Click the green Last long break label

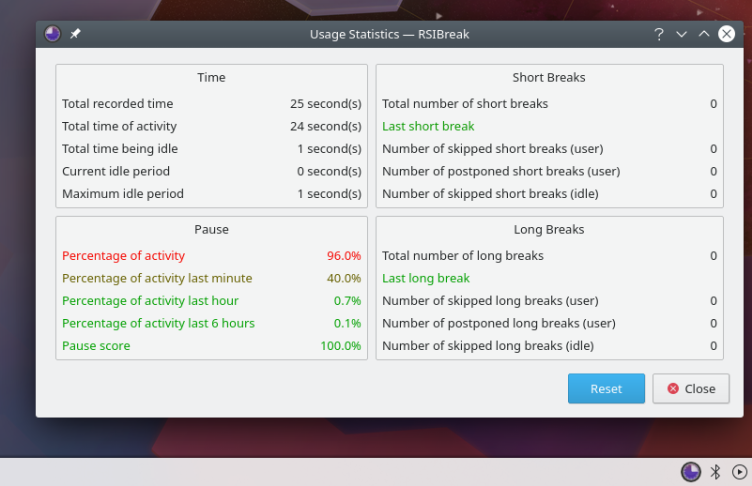point(426,278)
